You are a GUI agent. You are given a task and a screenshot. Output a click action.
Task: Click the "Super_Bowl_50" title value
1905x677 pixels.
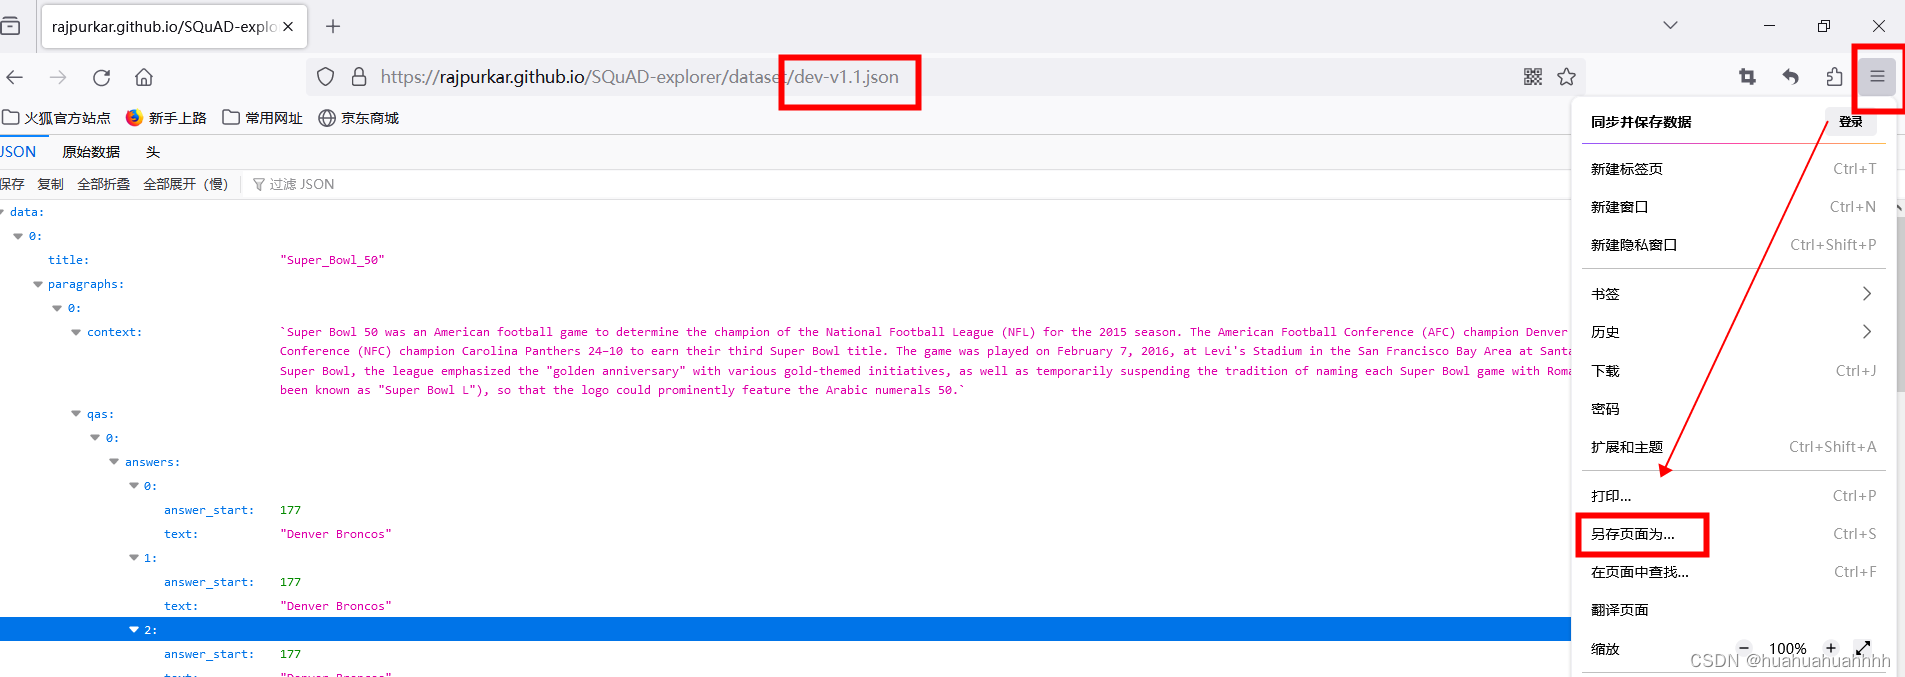[332, 260]
